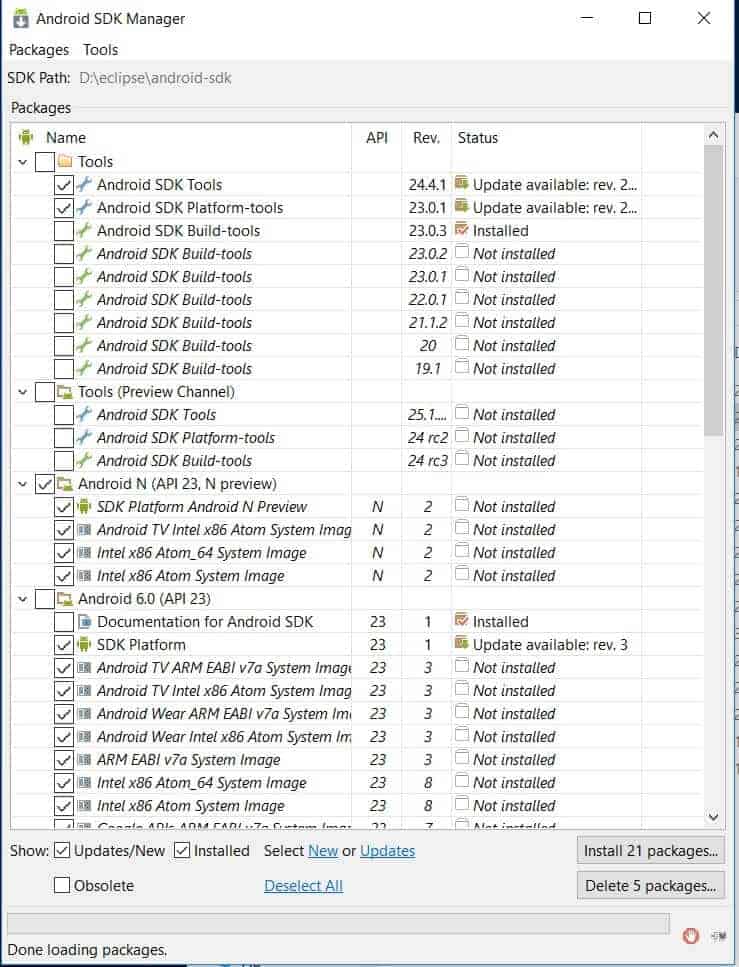
Task: Enable the Obsolete checkbox
Action: point(62,886)
